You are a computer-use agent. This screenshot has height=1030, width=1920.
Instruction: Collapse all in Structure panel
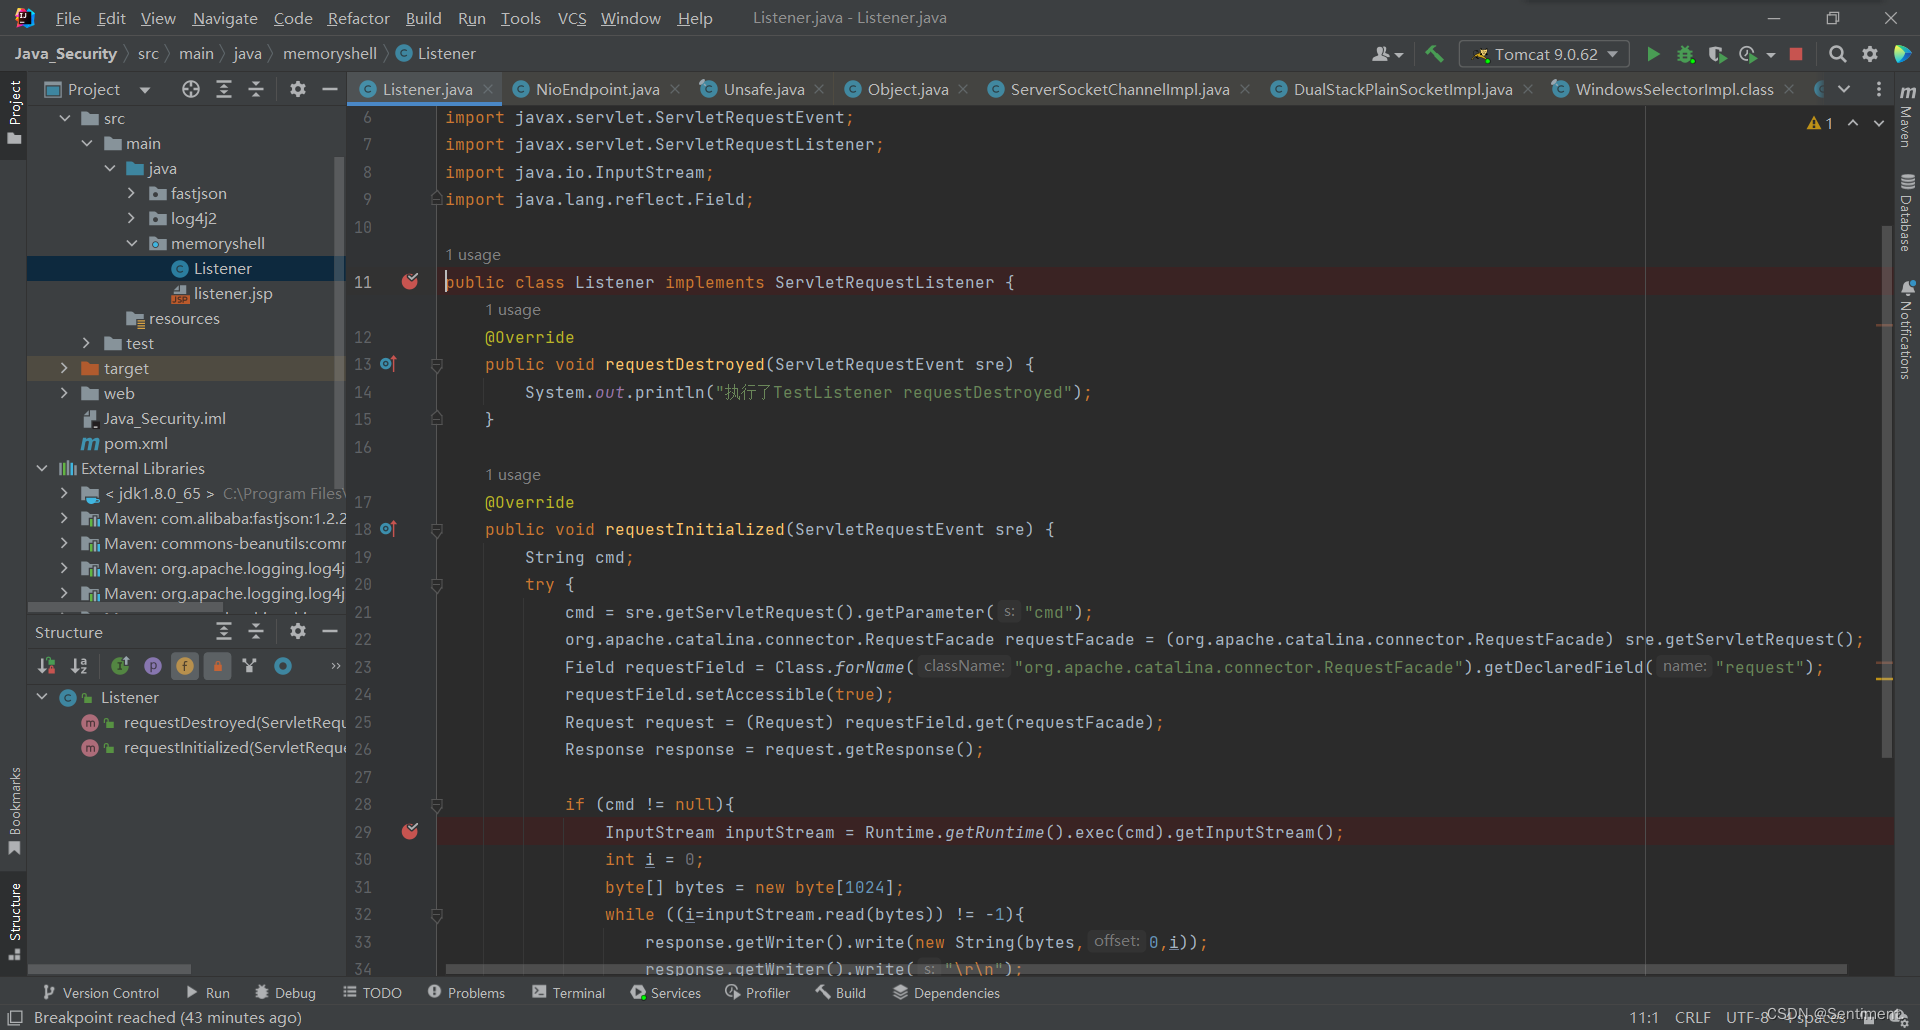pyautogui.click(x=256, y=631)
